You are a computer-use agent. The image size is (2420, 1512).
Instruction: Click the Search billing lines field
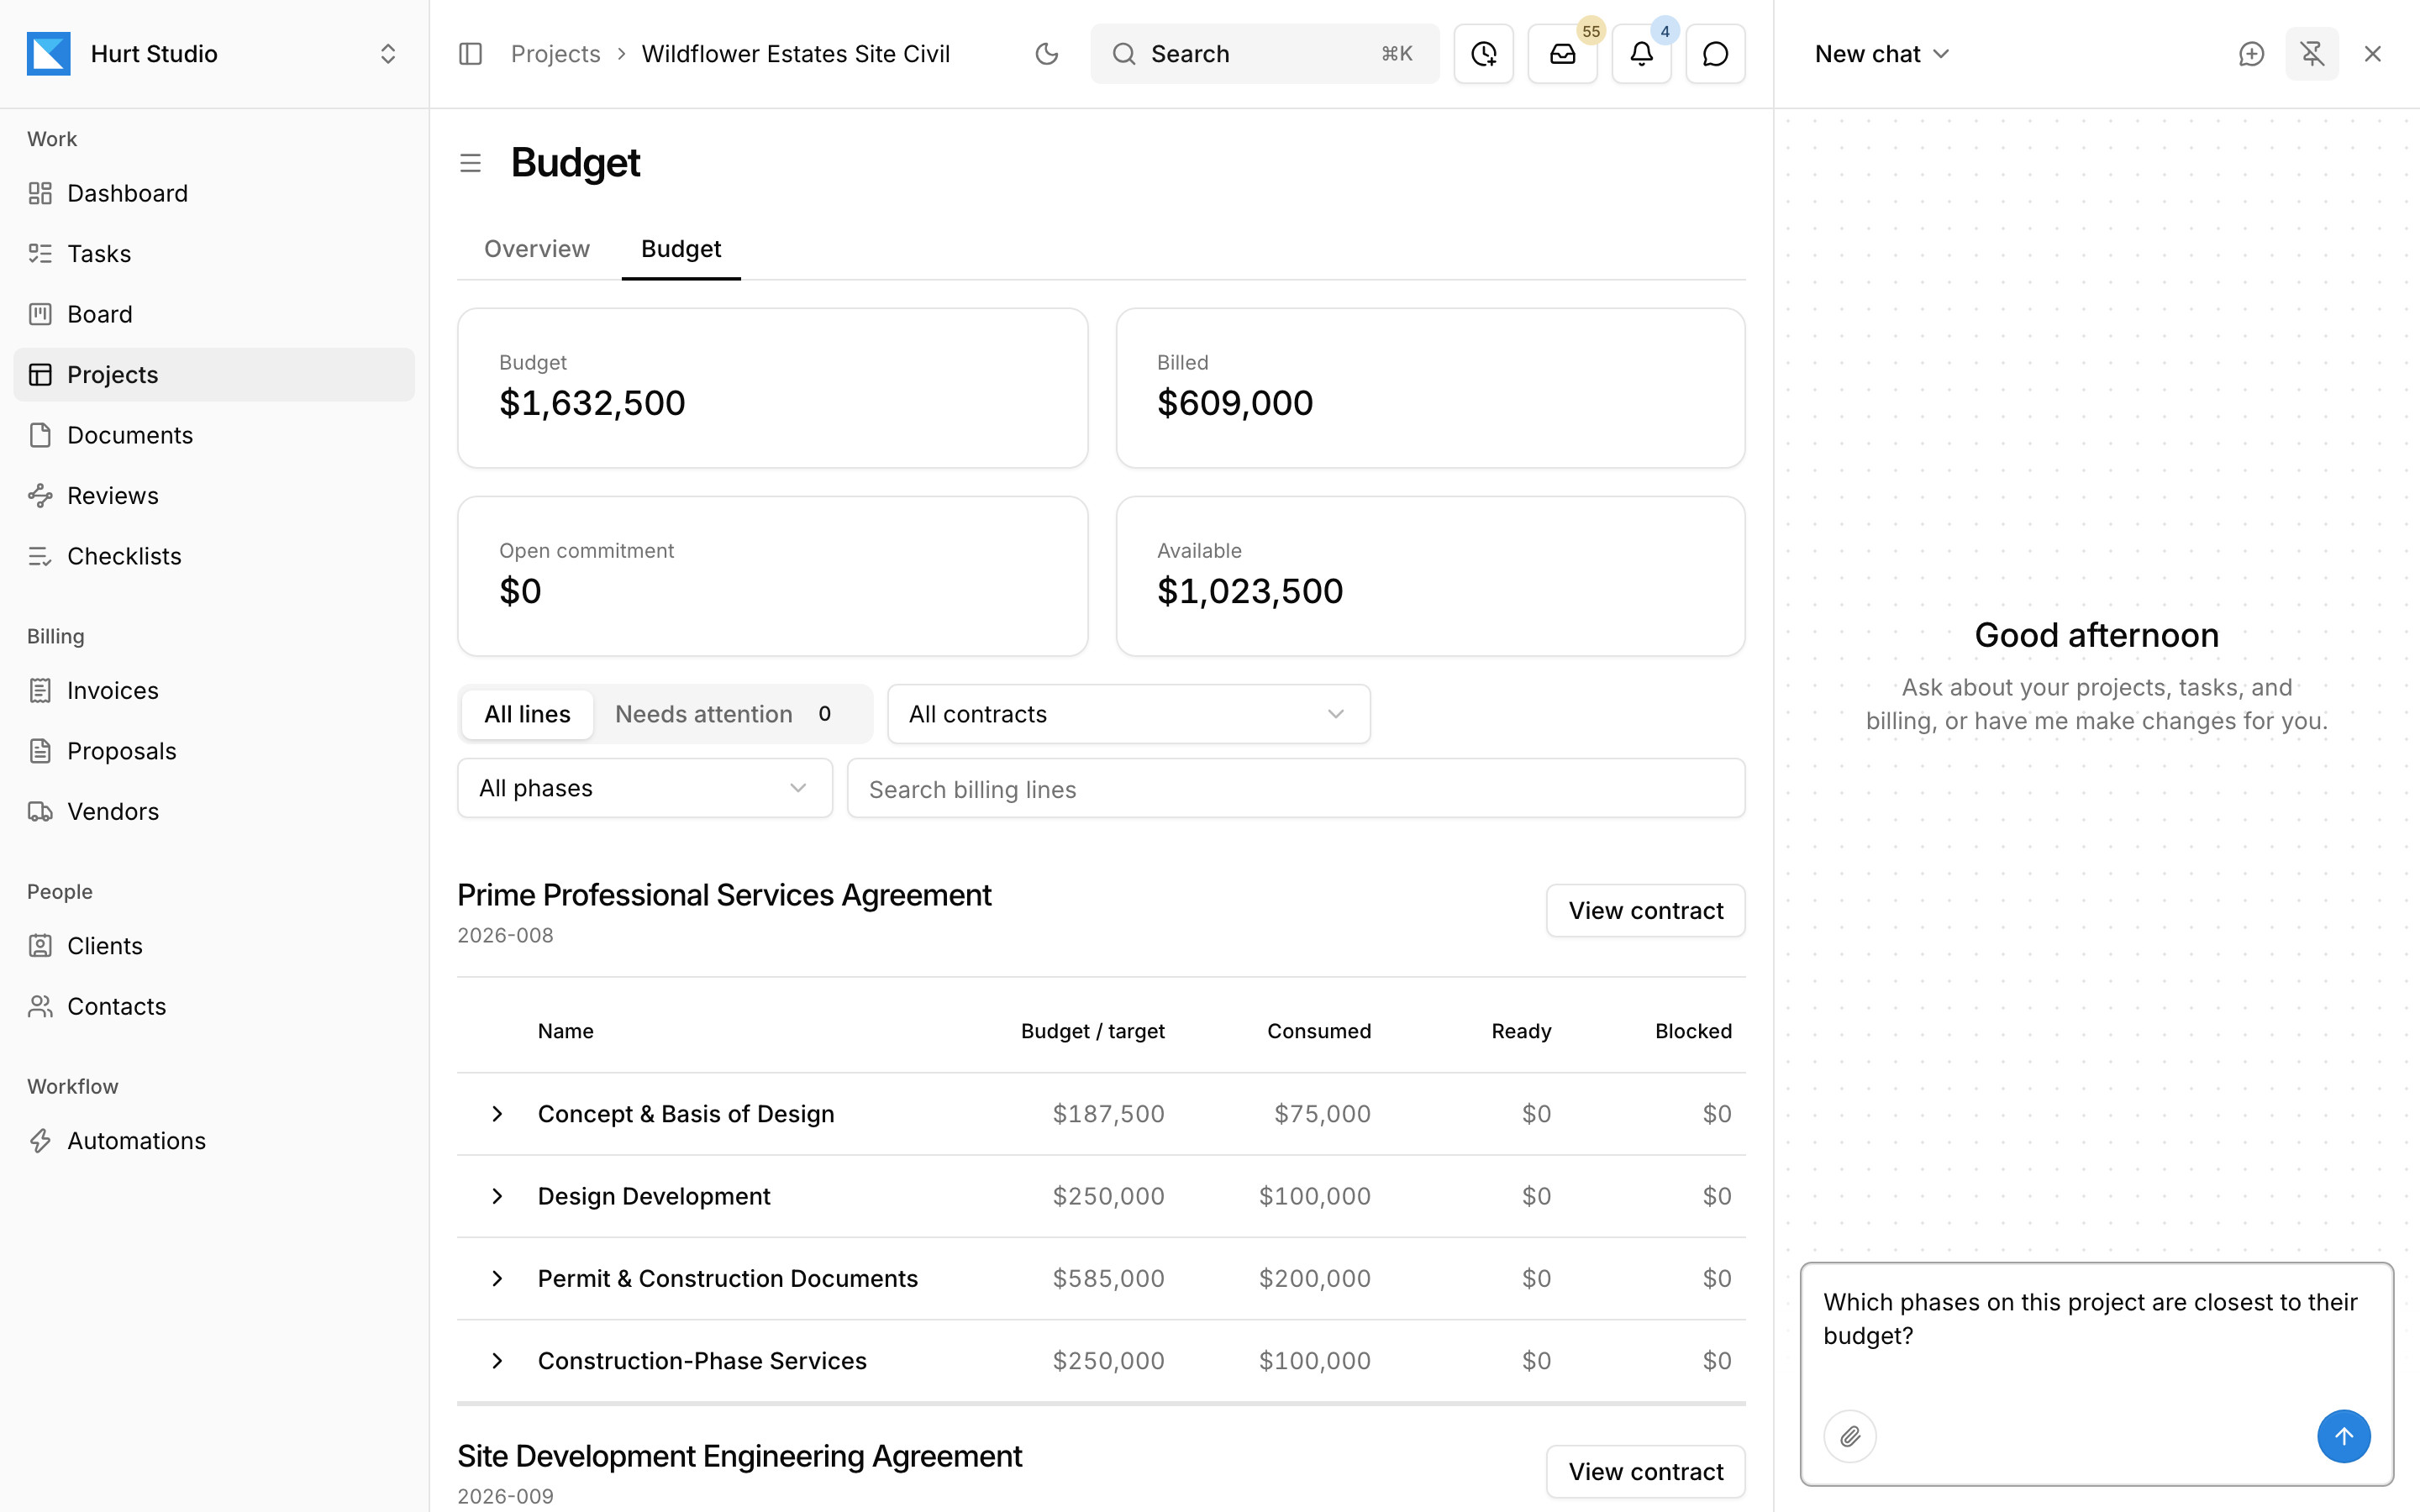pyautogui.click(x=1296, y=789)
